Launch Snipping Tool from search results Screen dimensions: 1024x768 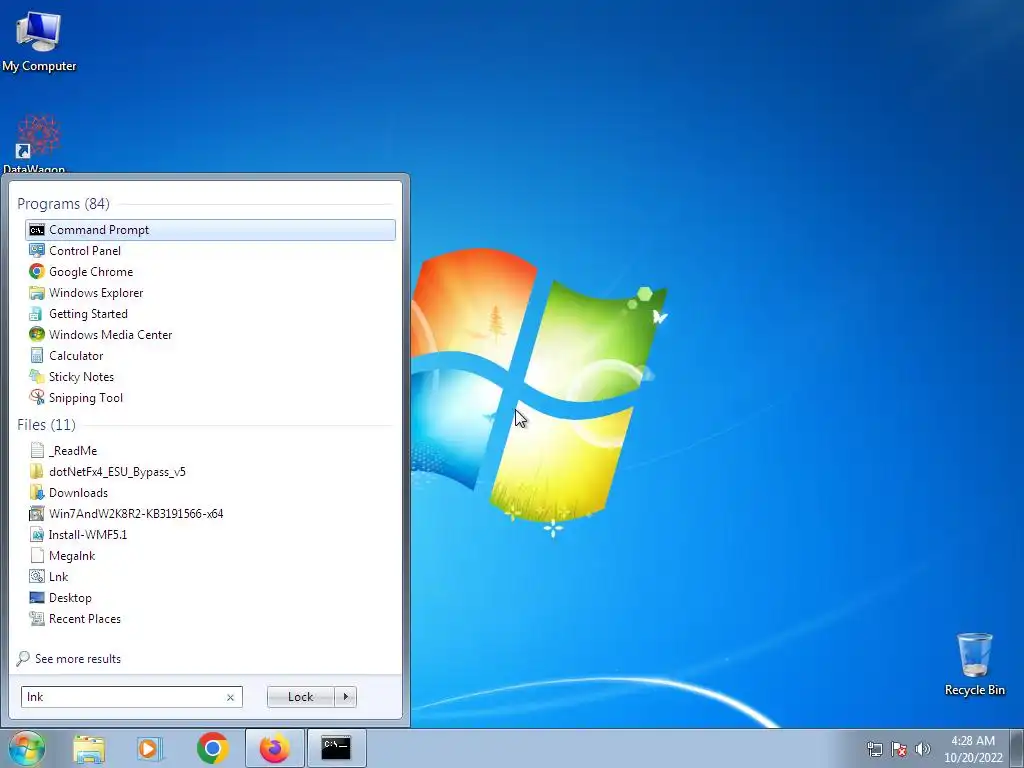coord(210,398)
